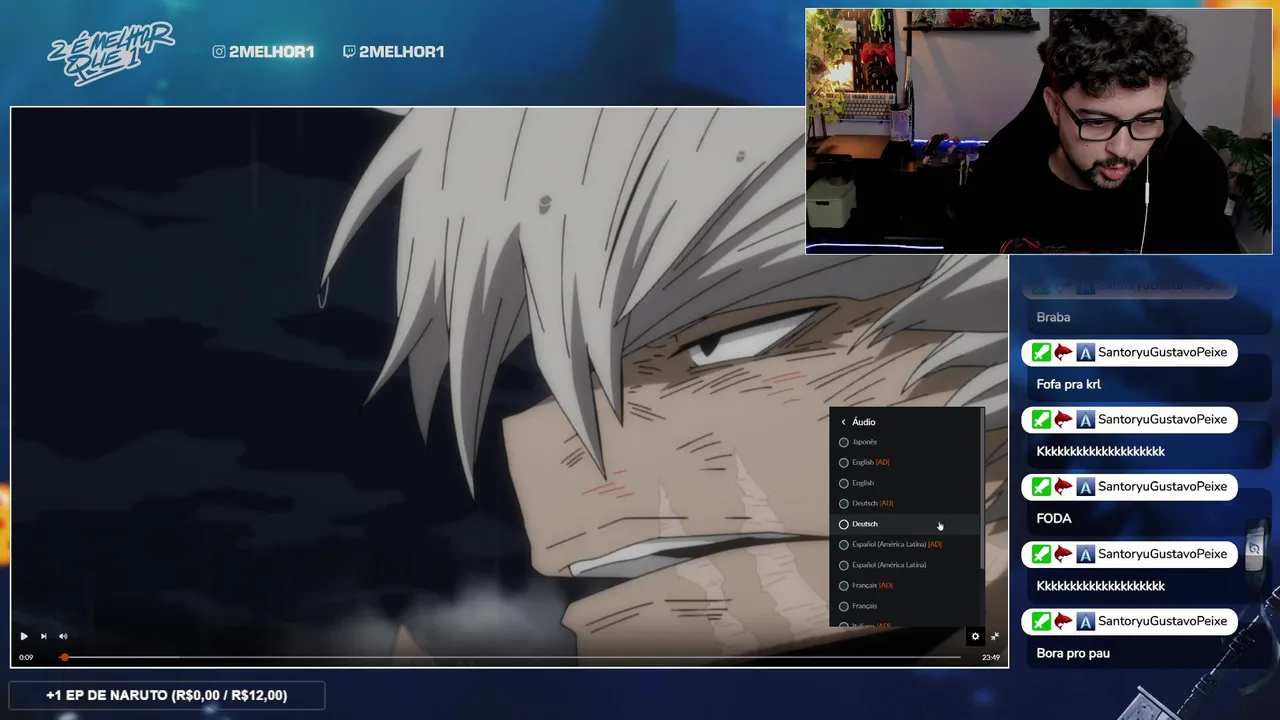Screen dimensions: 1280x720
Task: Go back from the Áudio menu
Action: click(843, 422)
